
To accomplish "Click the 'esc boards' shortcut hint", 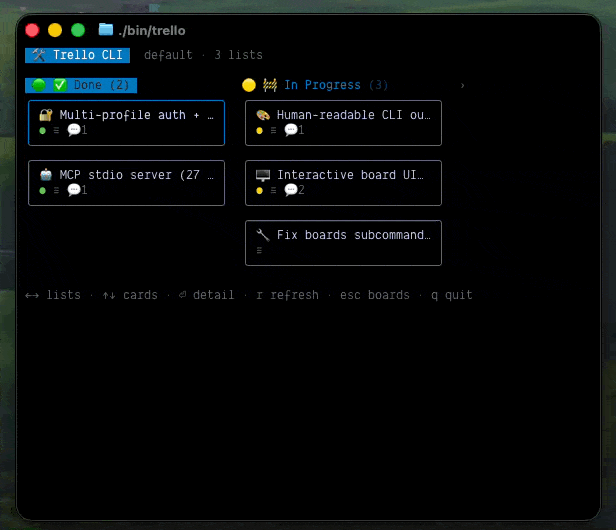I will click(375, 295).
